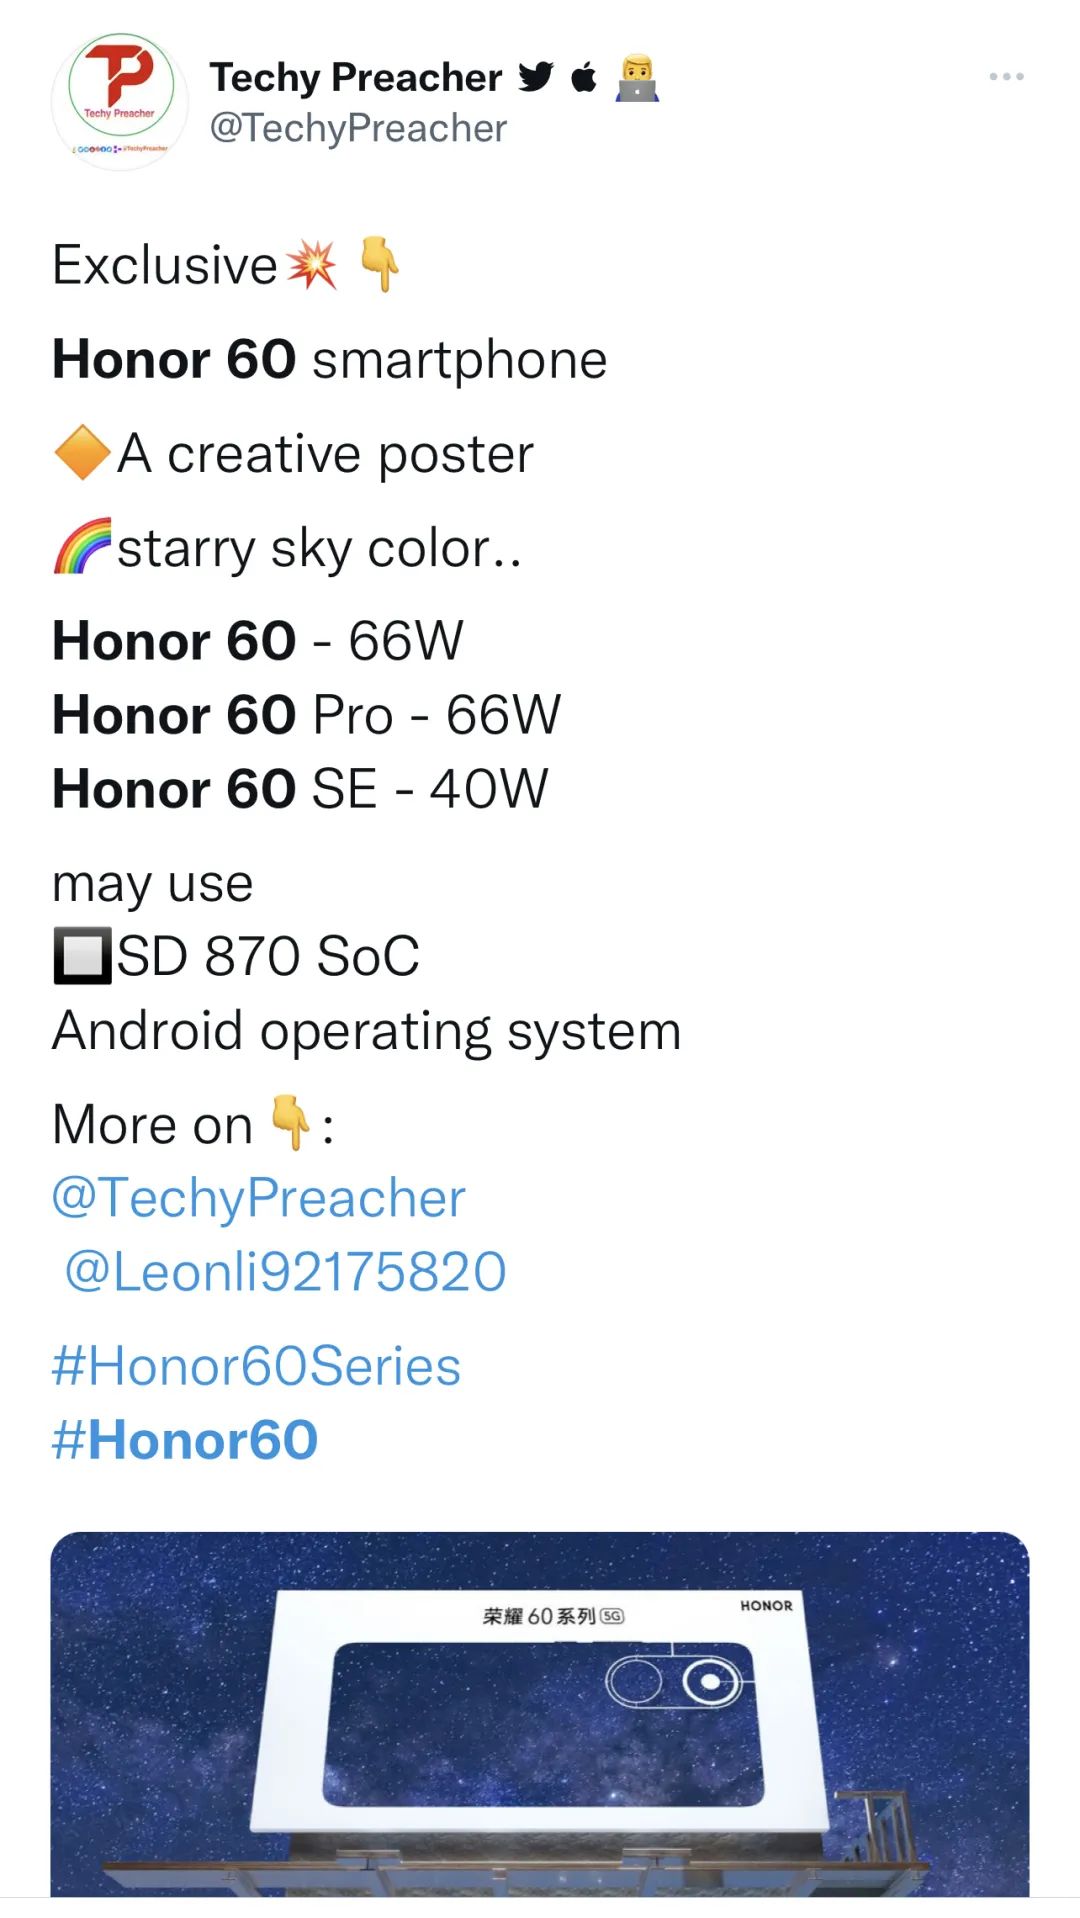The width and height of the screenshot is (1080, 1918).
Task: Click the technologist emoji in the header
Action: (637, 79)
